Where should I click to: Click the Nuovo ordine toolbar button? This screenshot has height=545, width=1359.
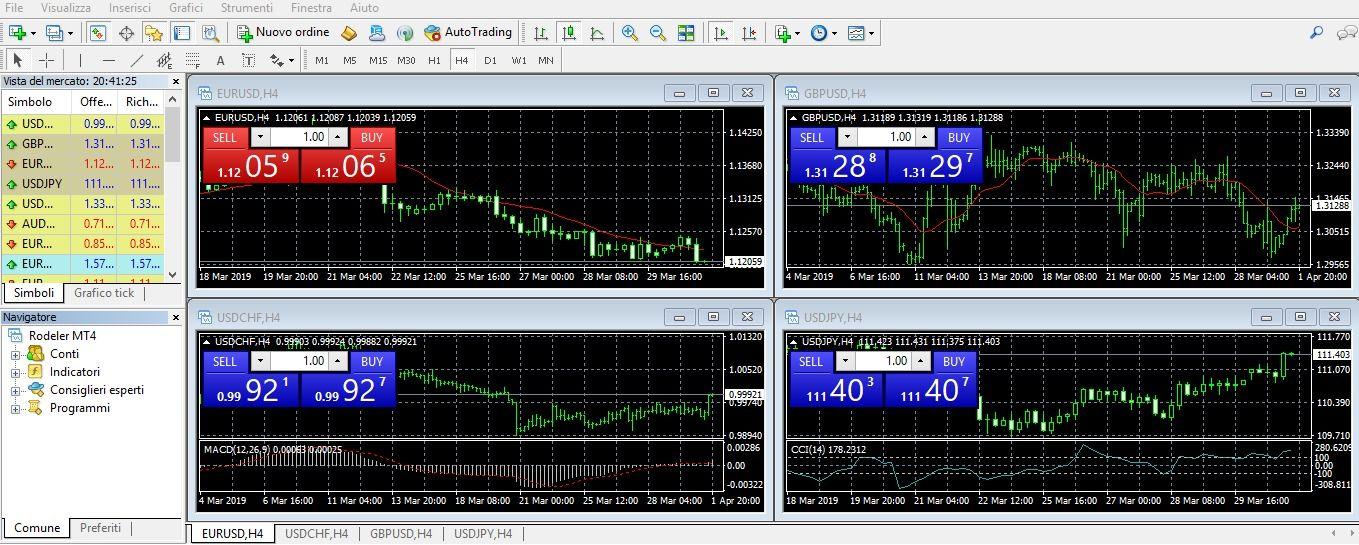coord(283,33)
